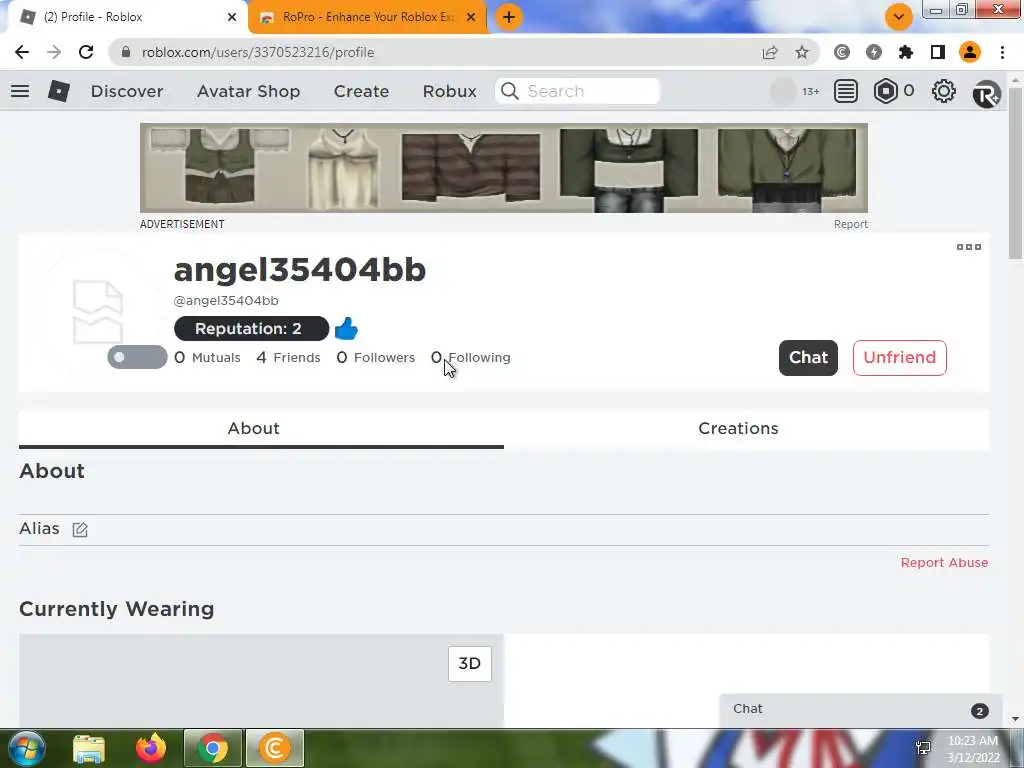The width and height of the screenshot is (1024, 768).
Task: Open Chrome three-dot menu
Action: [x=1002, y=52]
